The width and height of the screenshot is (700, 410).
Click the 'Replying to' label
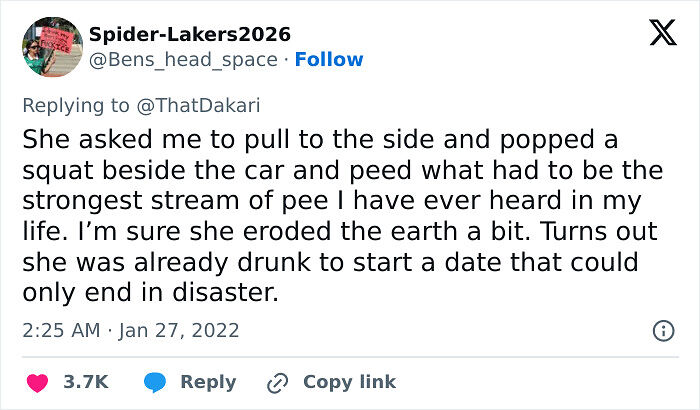pos(79,106)
